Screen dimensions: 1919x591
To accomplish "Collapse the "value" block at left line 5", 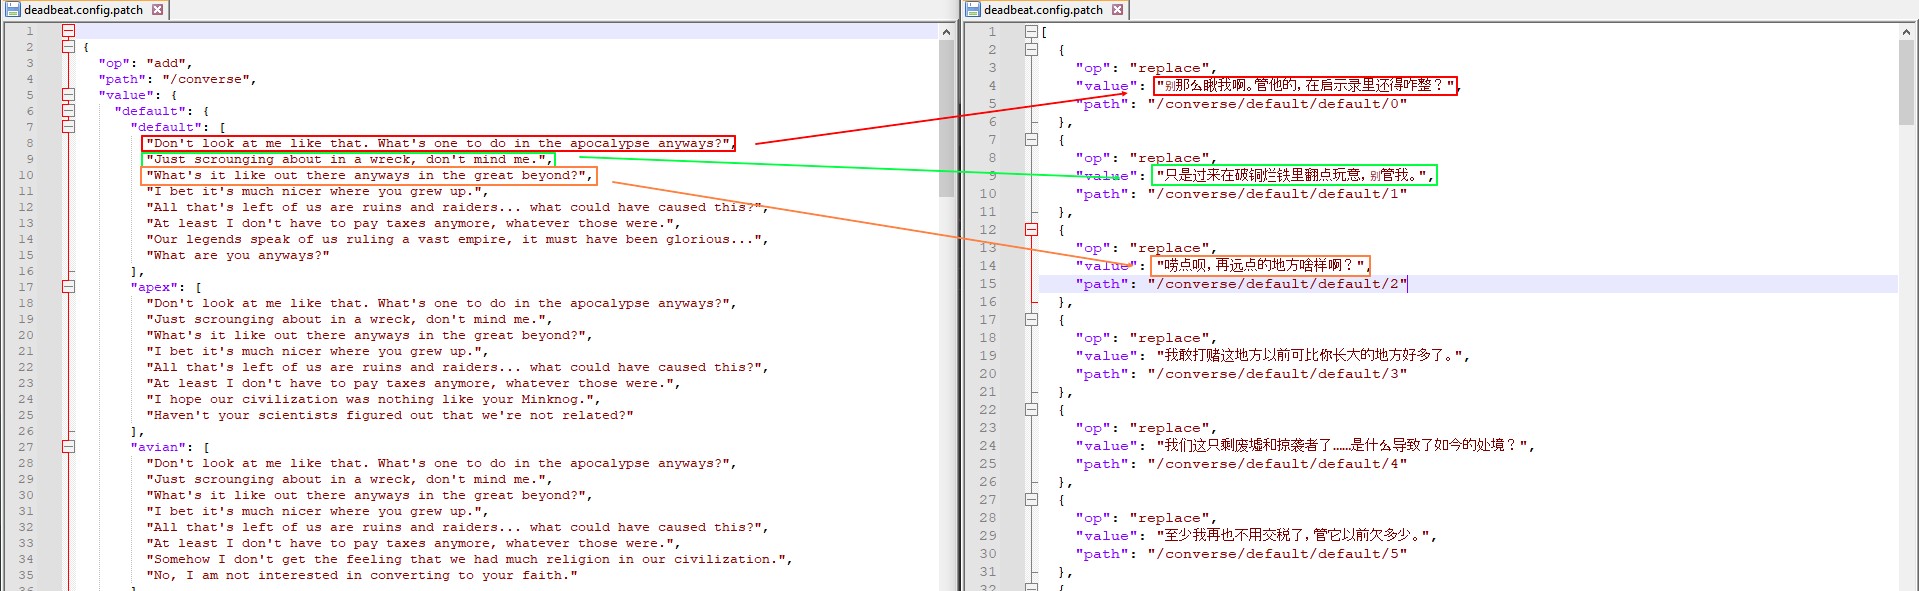I will tap(68, 95).
